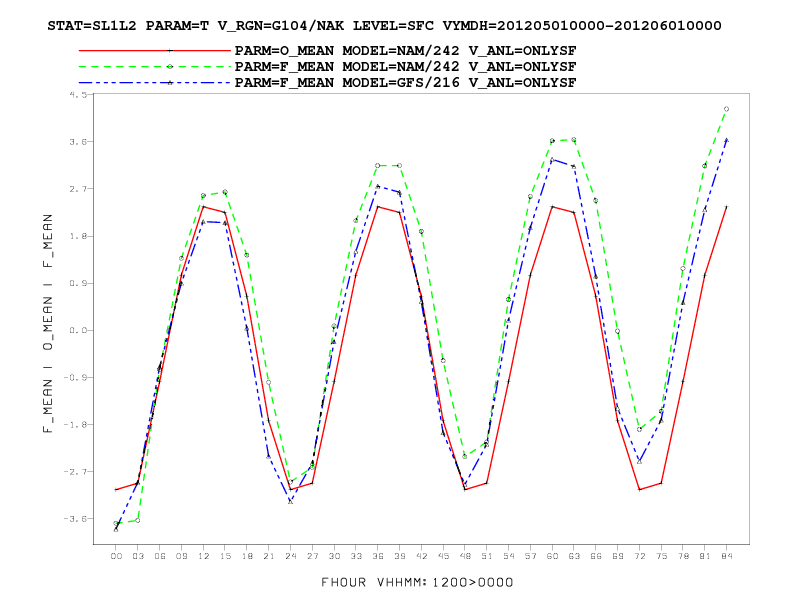The width and height of the screenshot is (792, 612).
Task: Click the green NAM point at hour 21
Action: click(269, 383)
